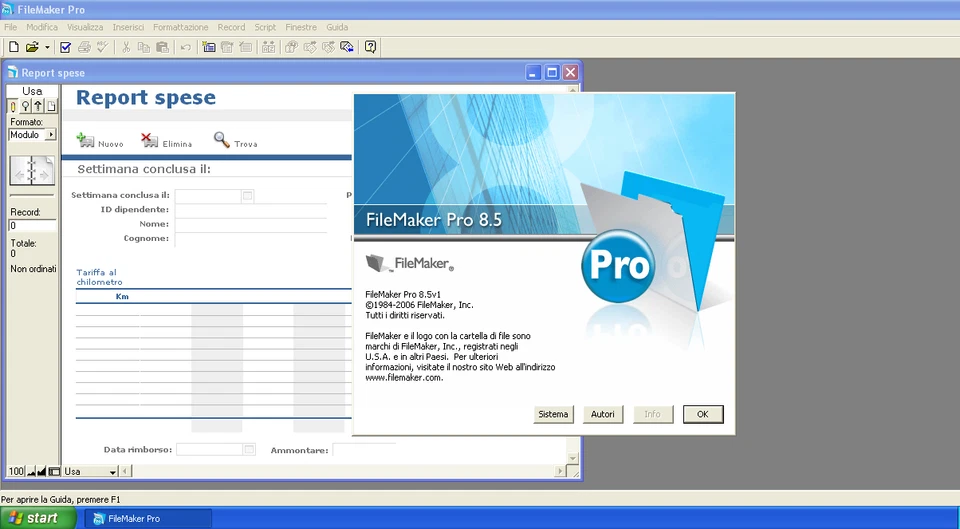Click into the Cognome field
This screenshot has height=529, width=960.
coord(251,238)
